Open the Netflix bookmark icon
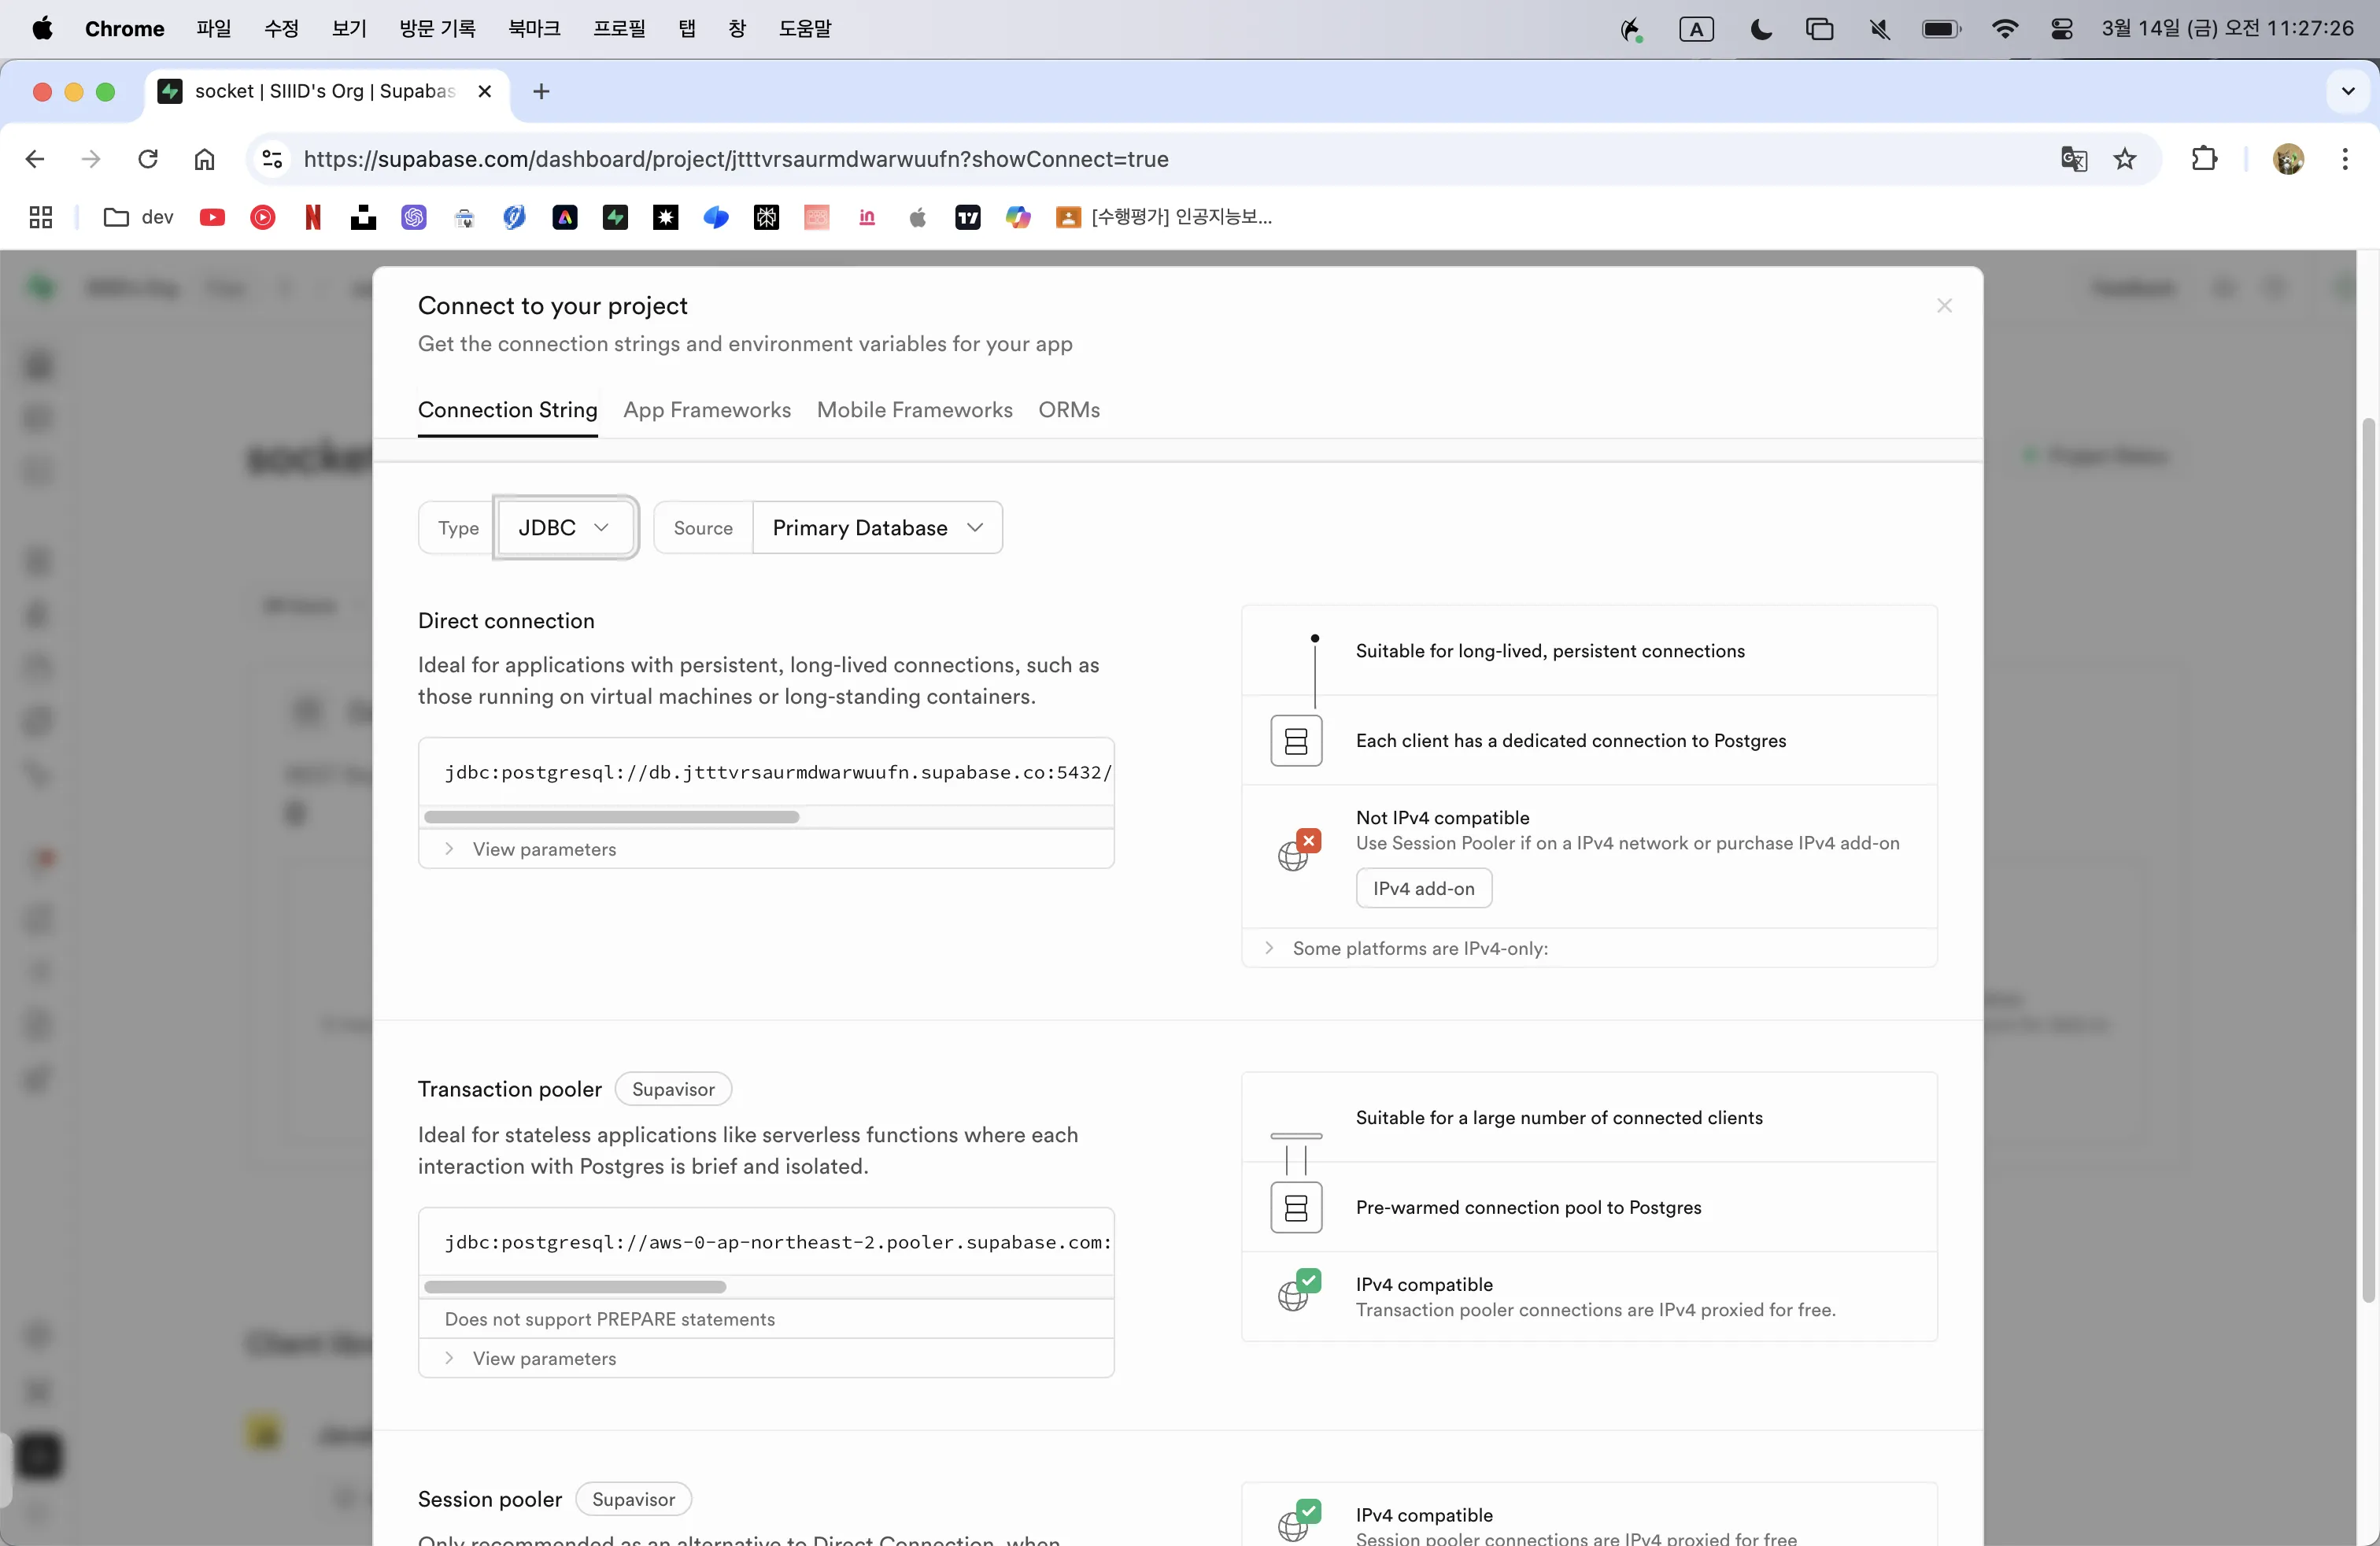The width and height of the screenshot is (2380, 1546). click(x=313, y=217)
